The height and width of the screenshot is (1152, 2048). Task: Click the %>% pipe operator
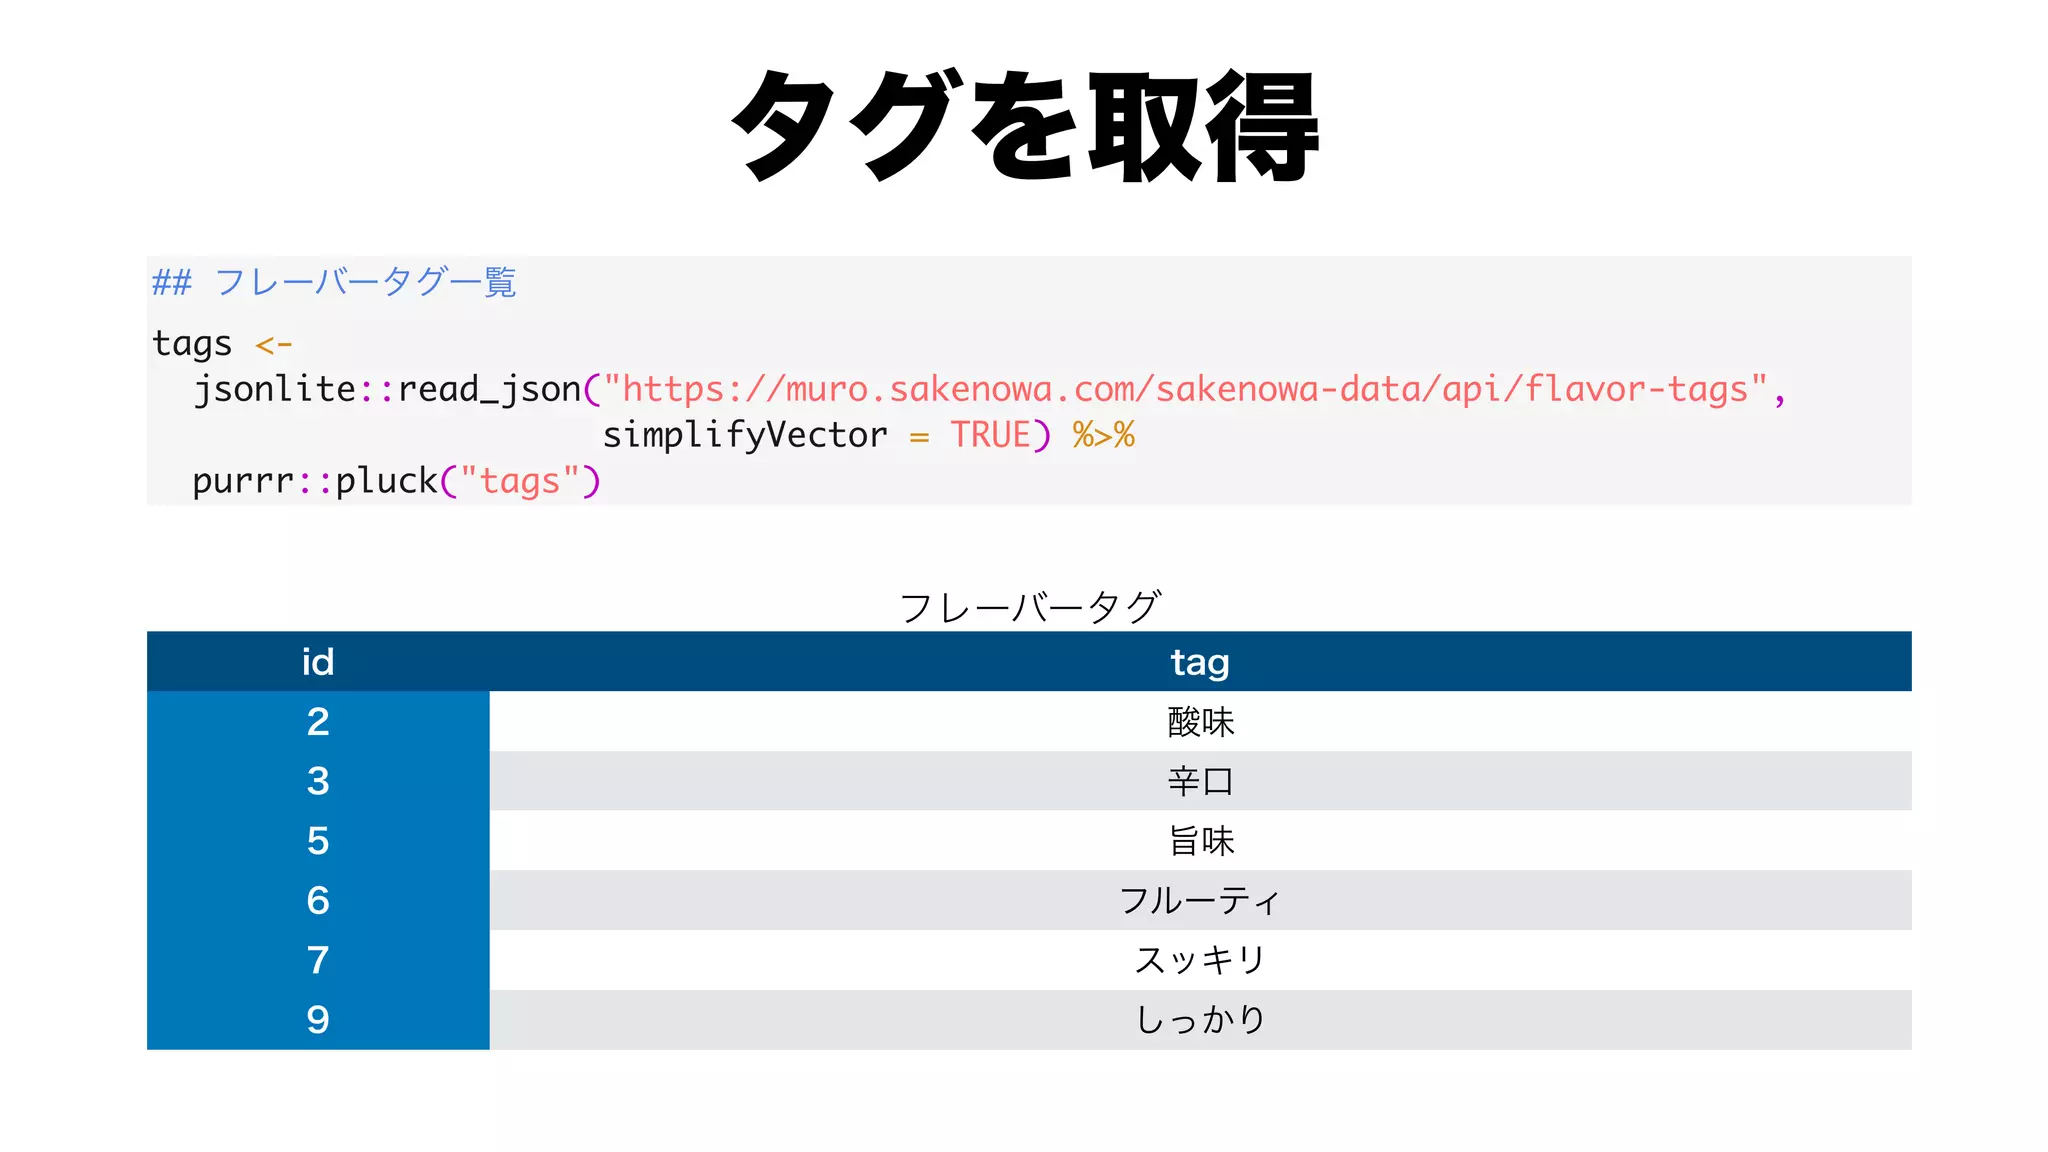coord(1103,435)
